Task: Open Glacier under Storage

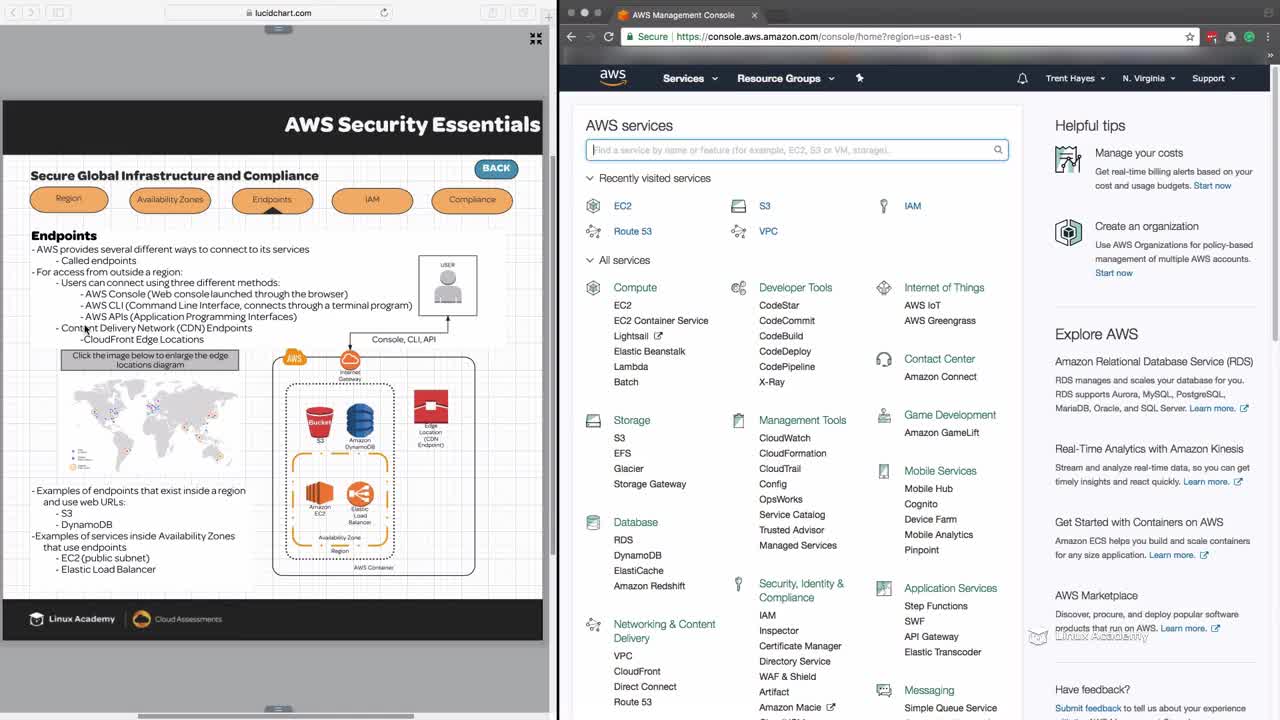Action: [629, 469]
